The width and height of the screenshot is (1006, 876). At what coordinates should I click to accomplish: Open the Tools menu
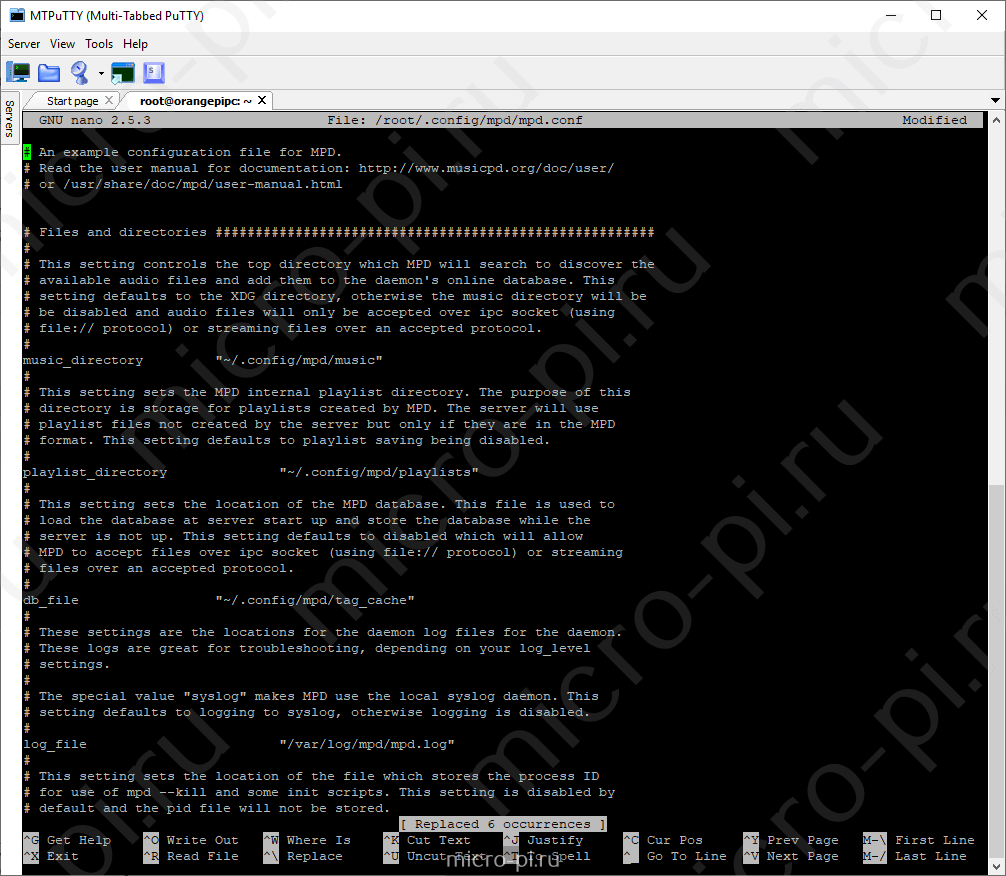(99, 44)
